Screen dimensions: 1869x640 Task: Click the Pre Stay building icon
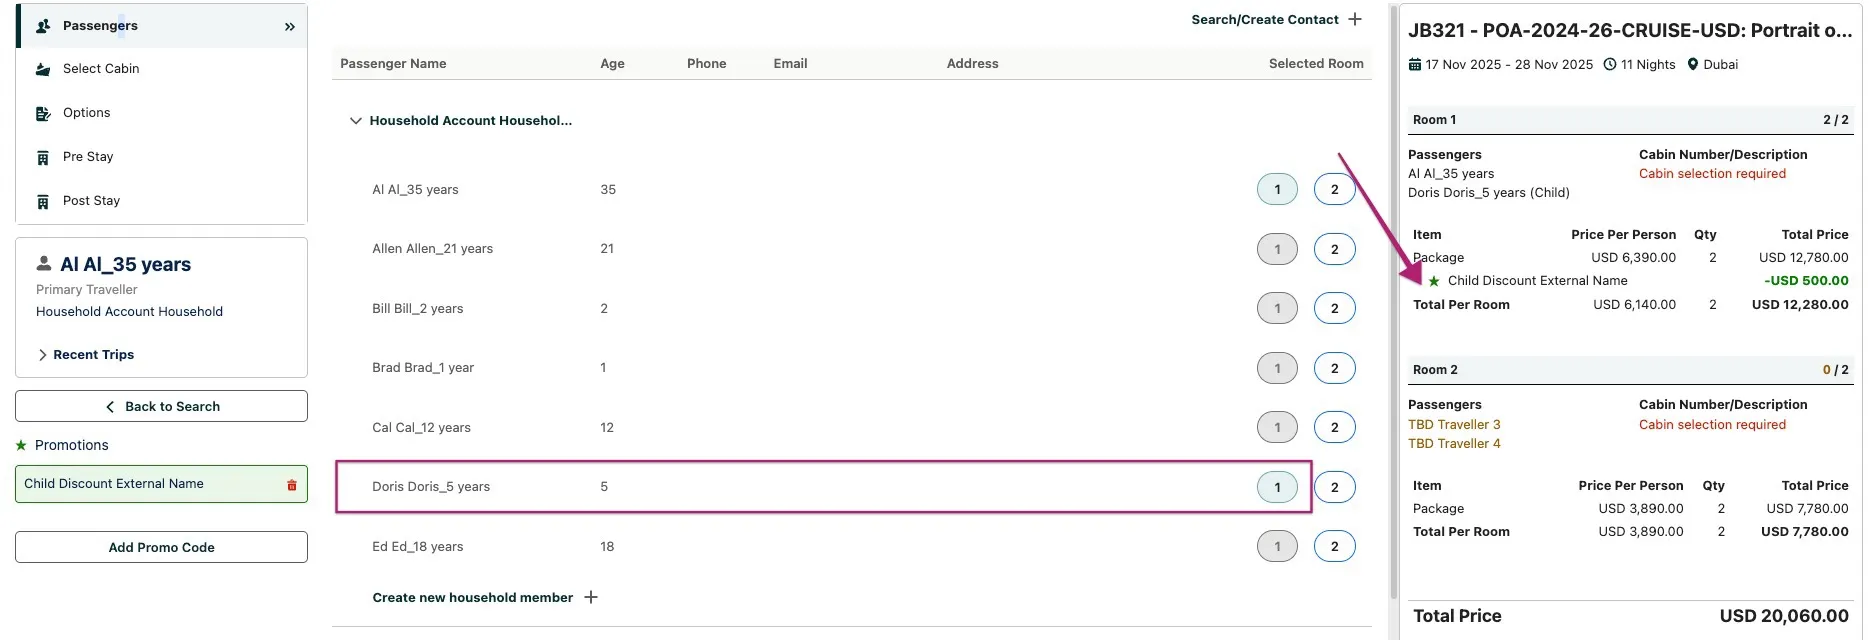43,157
